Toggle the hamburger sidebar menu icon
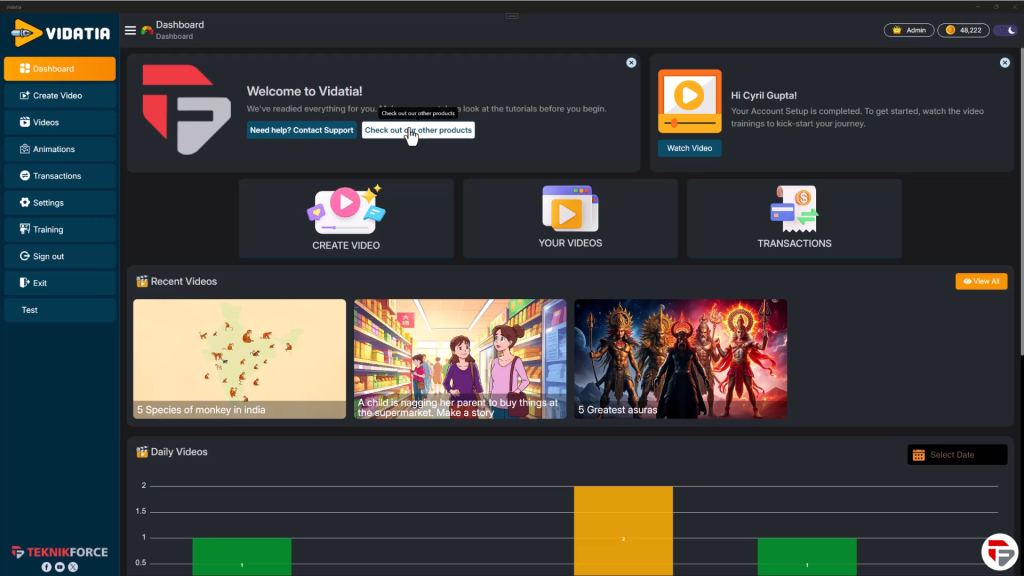The height and width of the screenshot is (576, 1024). pyautogui.click(x=130, y=30)
